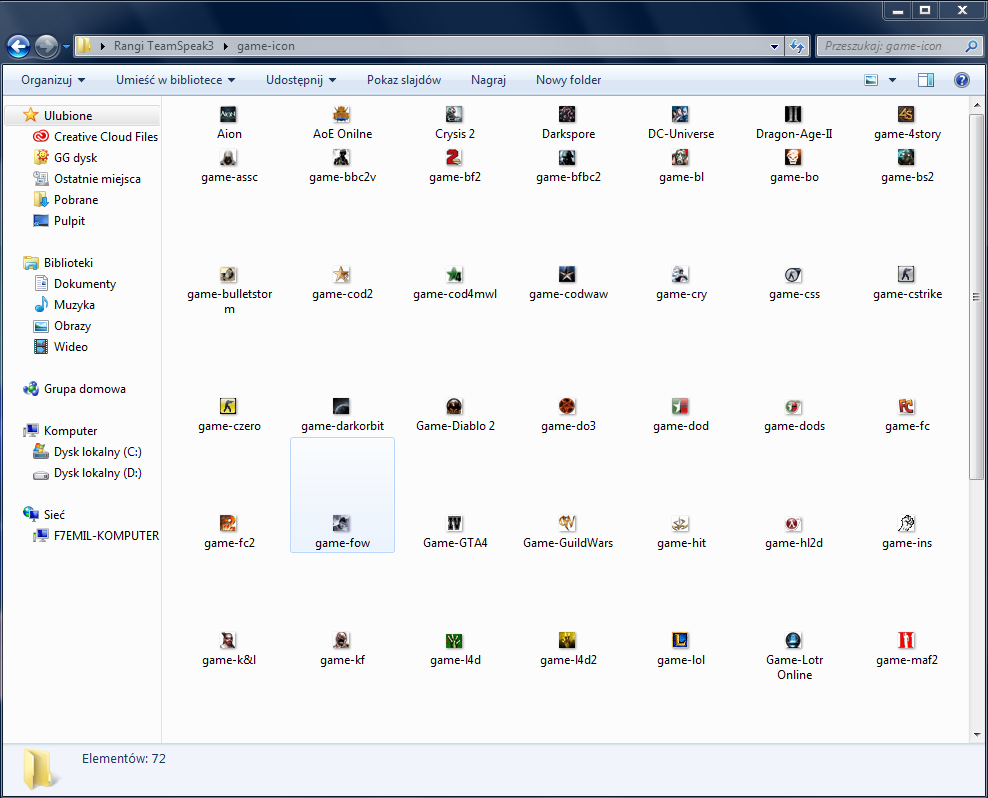The image size is (988, 798).
Task: Select the game-hl2d icon file
Action: [794, 532]
